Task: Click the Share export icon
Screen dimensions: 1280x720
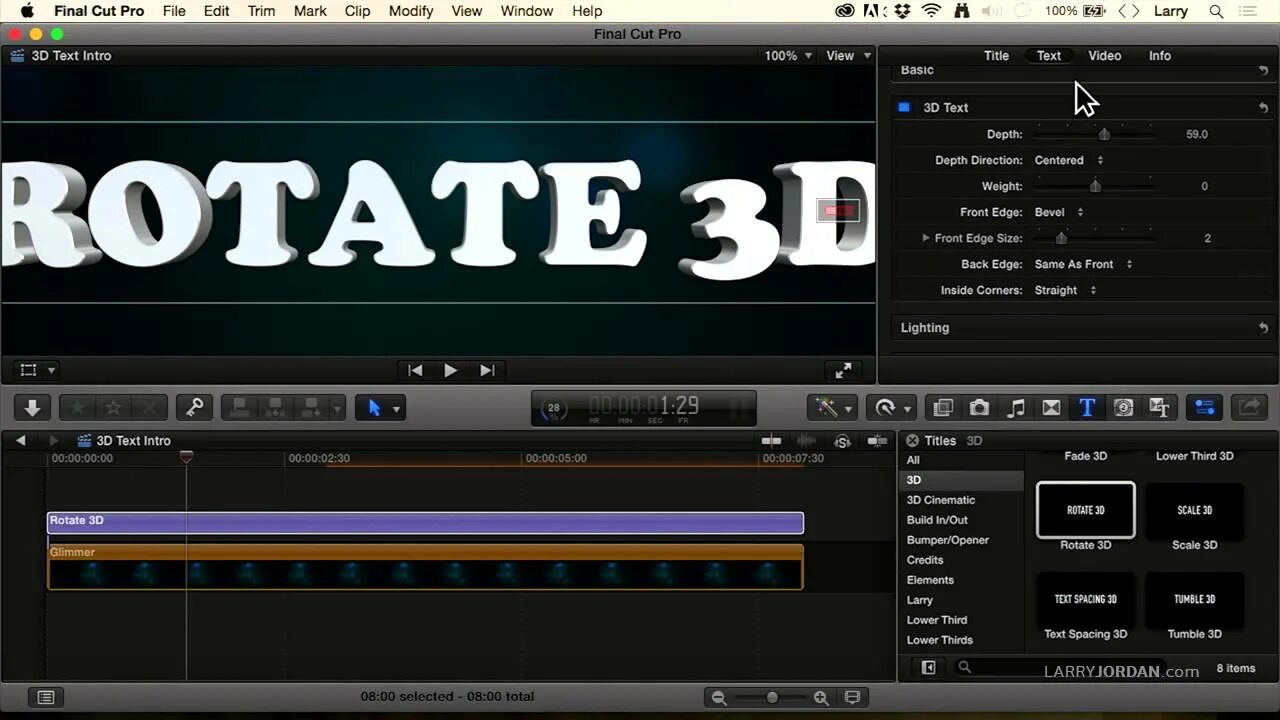Action: pos(1249,408)
